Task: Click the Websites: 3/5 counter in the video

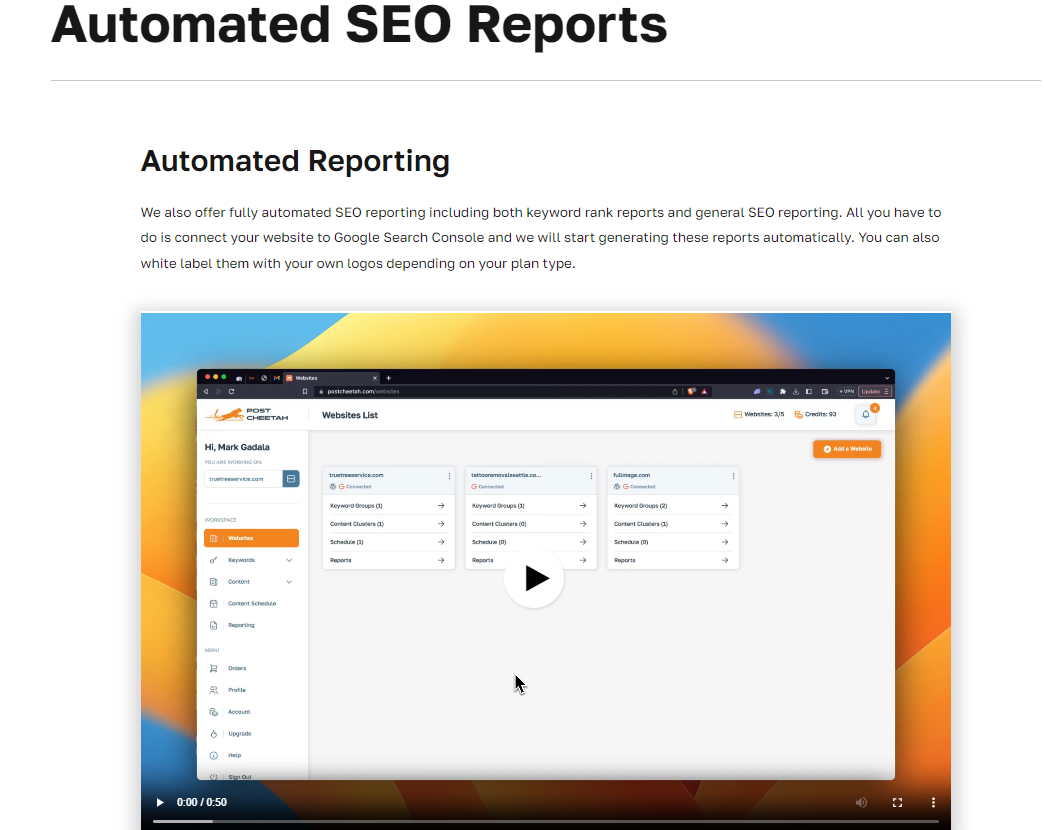Action: tap(759, 414)
